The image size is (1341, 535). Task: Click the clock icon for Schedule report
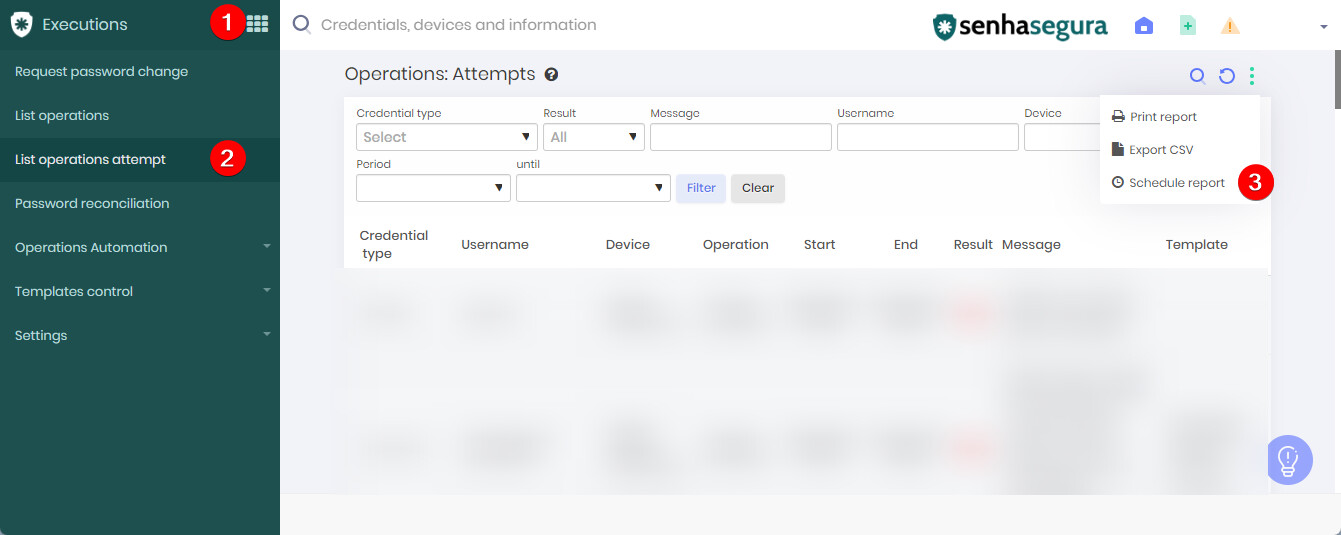[x=1118, y=183]
